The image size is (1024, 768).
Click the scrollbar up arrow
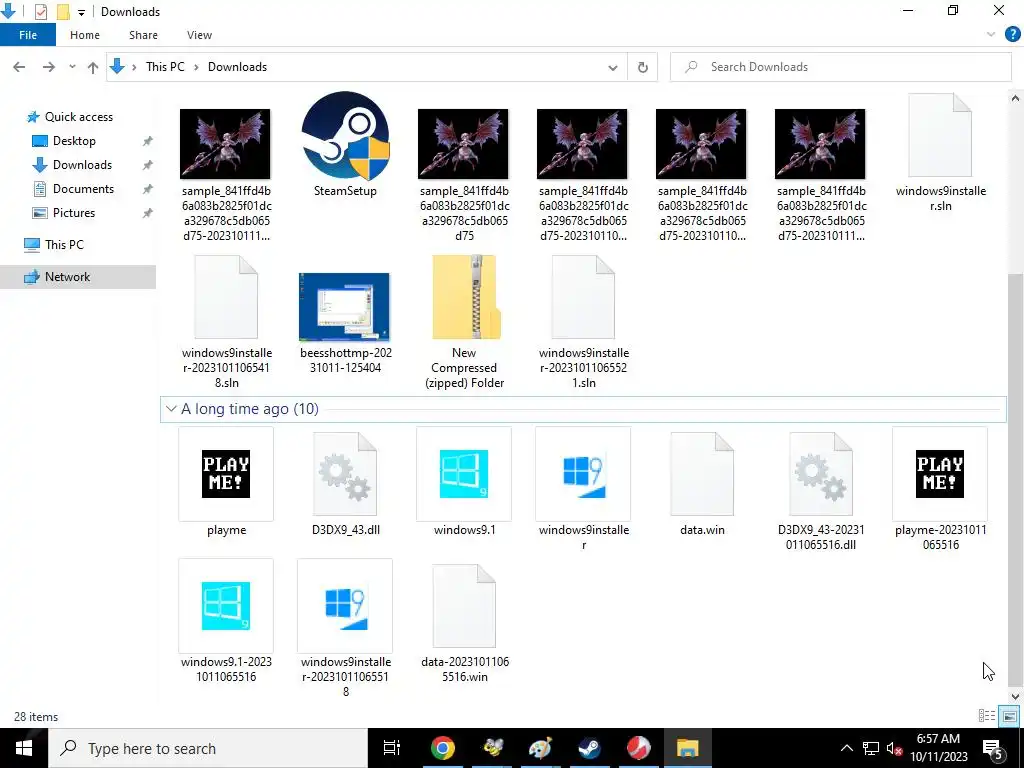pyautogui.click(x=1015, y=98)
